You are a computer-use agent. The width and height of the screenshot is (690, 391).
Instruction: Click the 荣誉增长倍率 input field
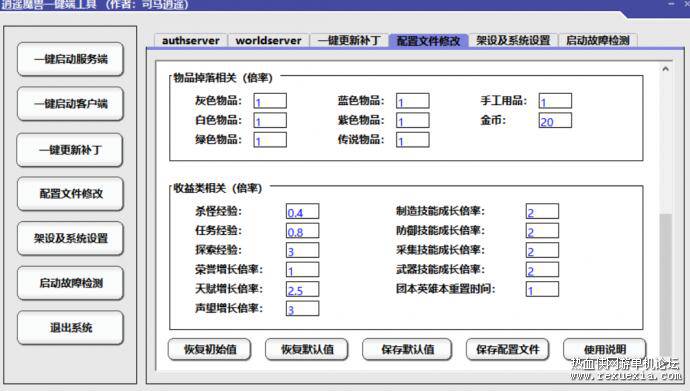point(303,270)
